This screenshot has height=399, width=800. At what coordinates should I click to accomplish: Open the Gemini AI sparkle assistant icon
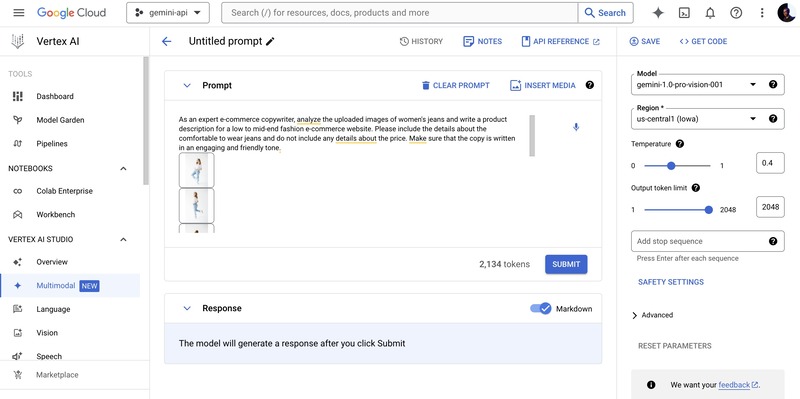658,13
